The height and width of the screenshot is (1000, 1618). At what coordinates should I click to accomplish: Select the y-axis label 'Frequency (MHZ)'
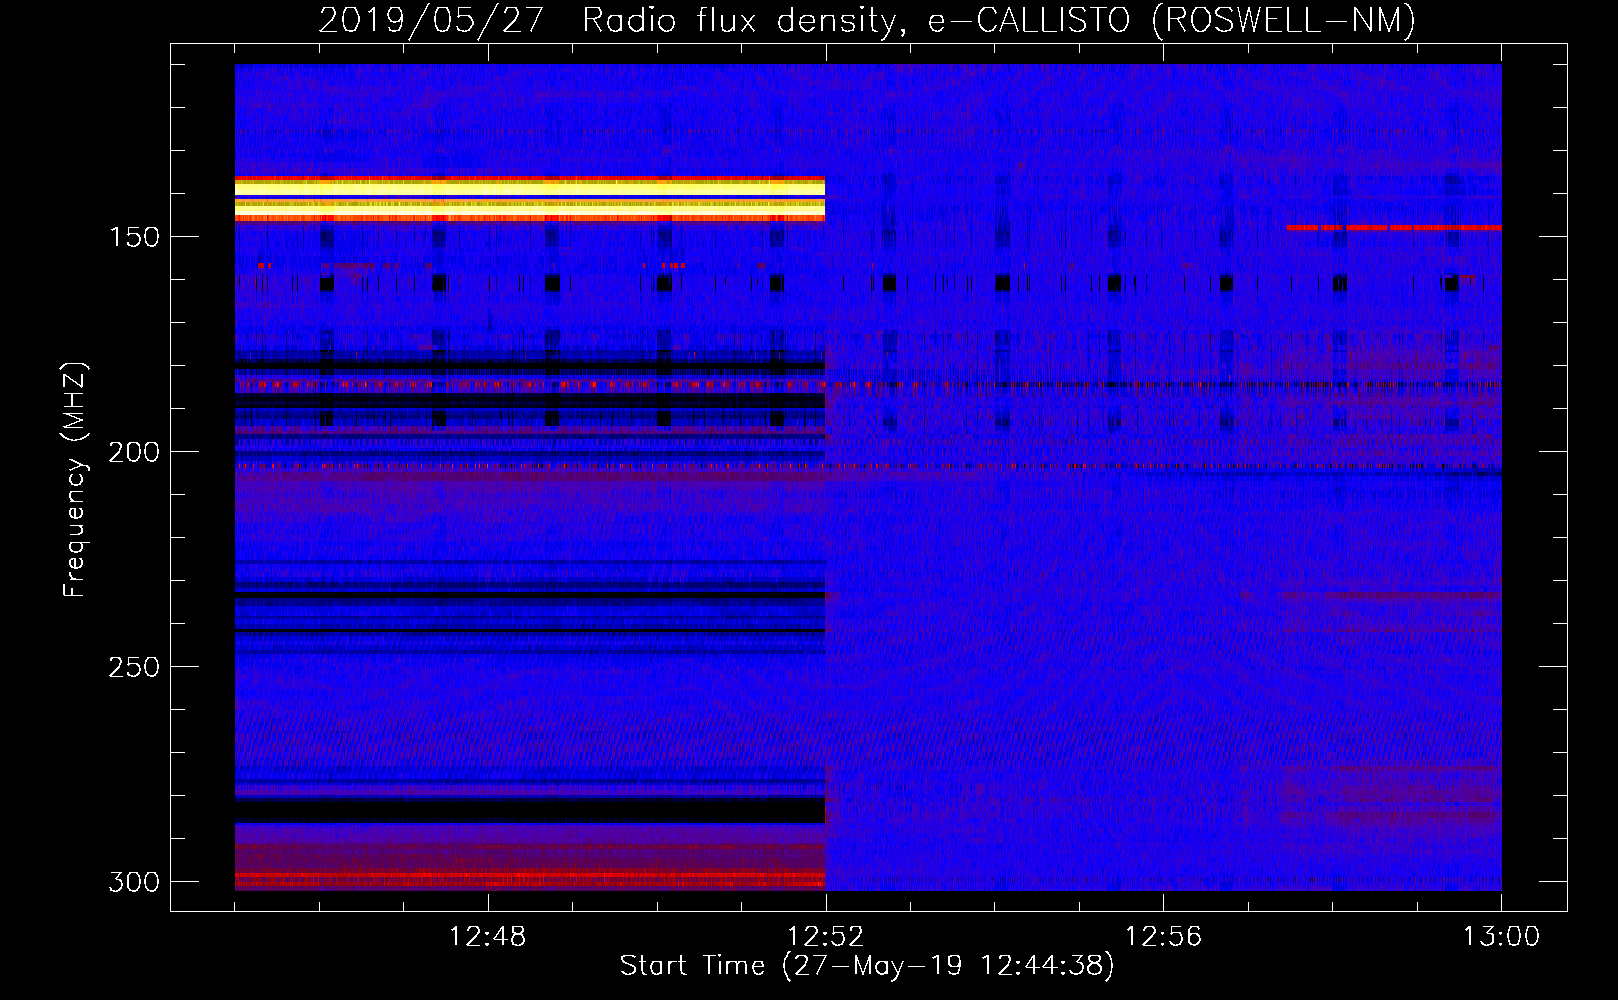click(74, 480)
